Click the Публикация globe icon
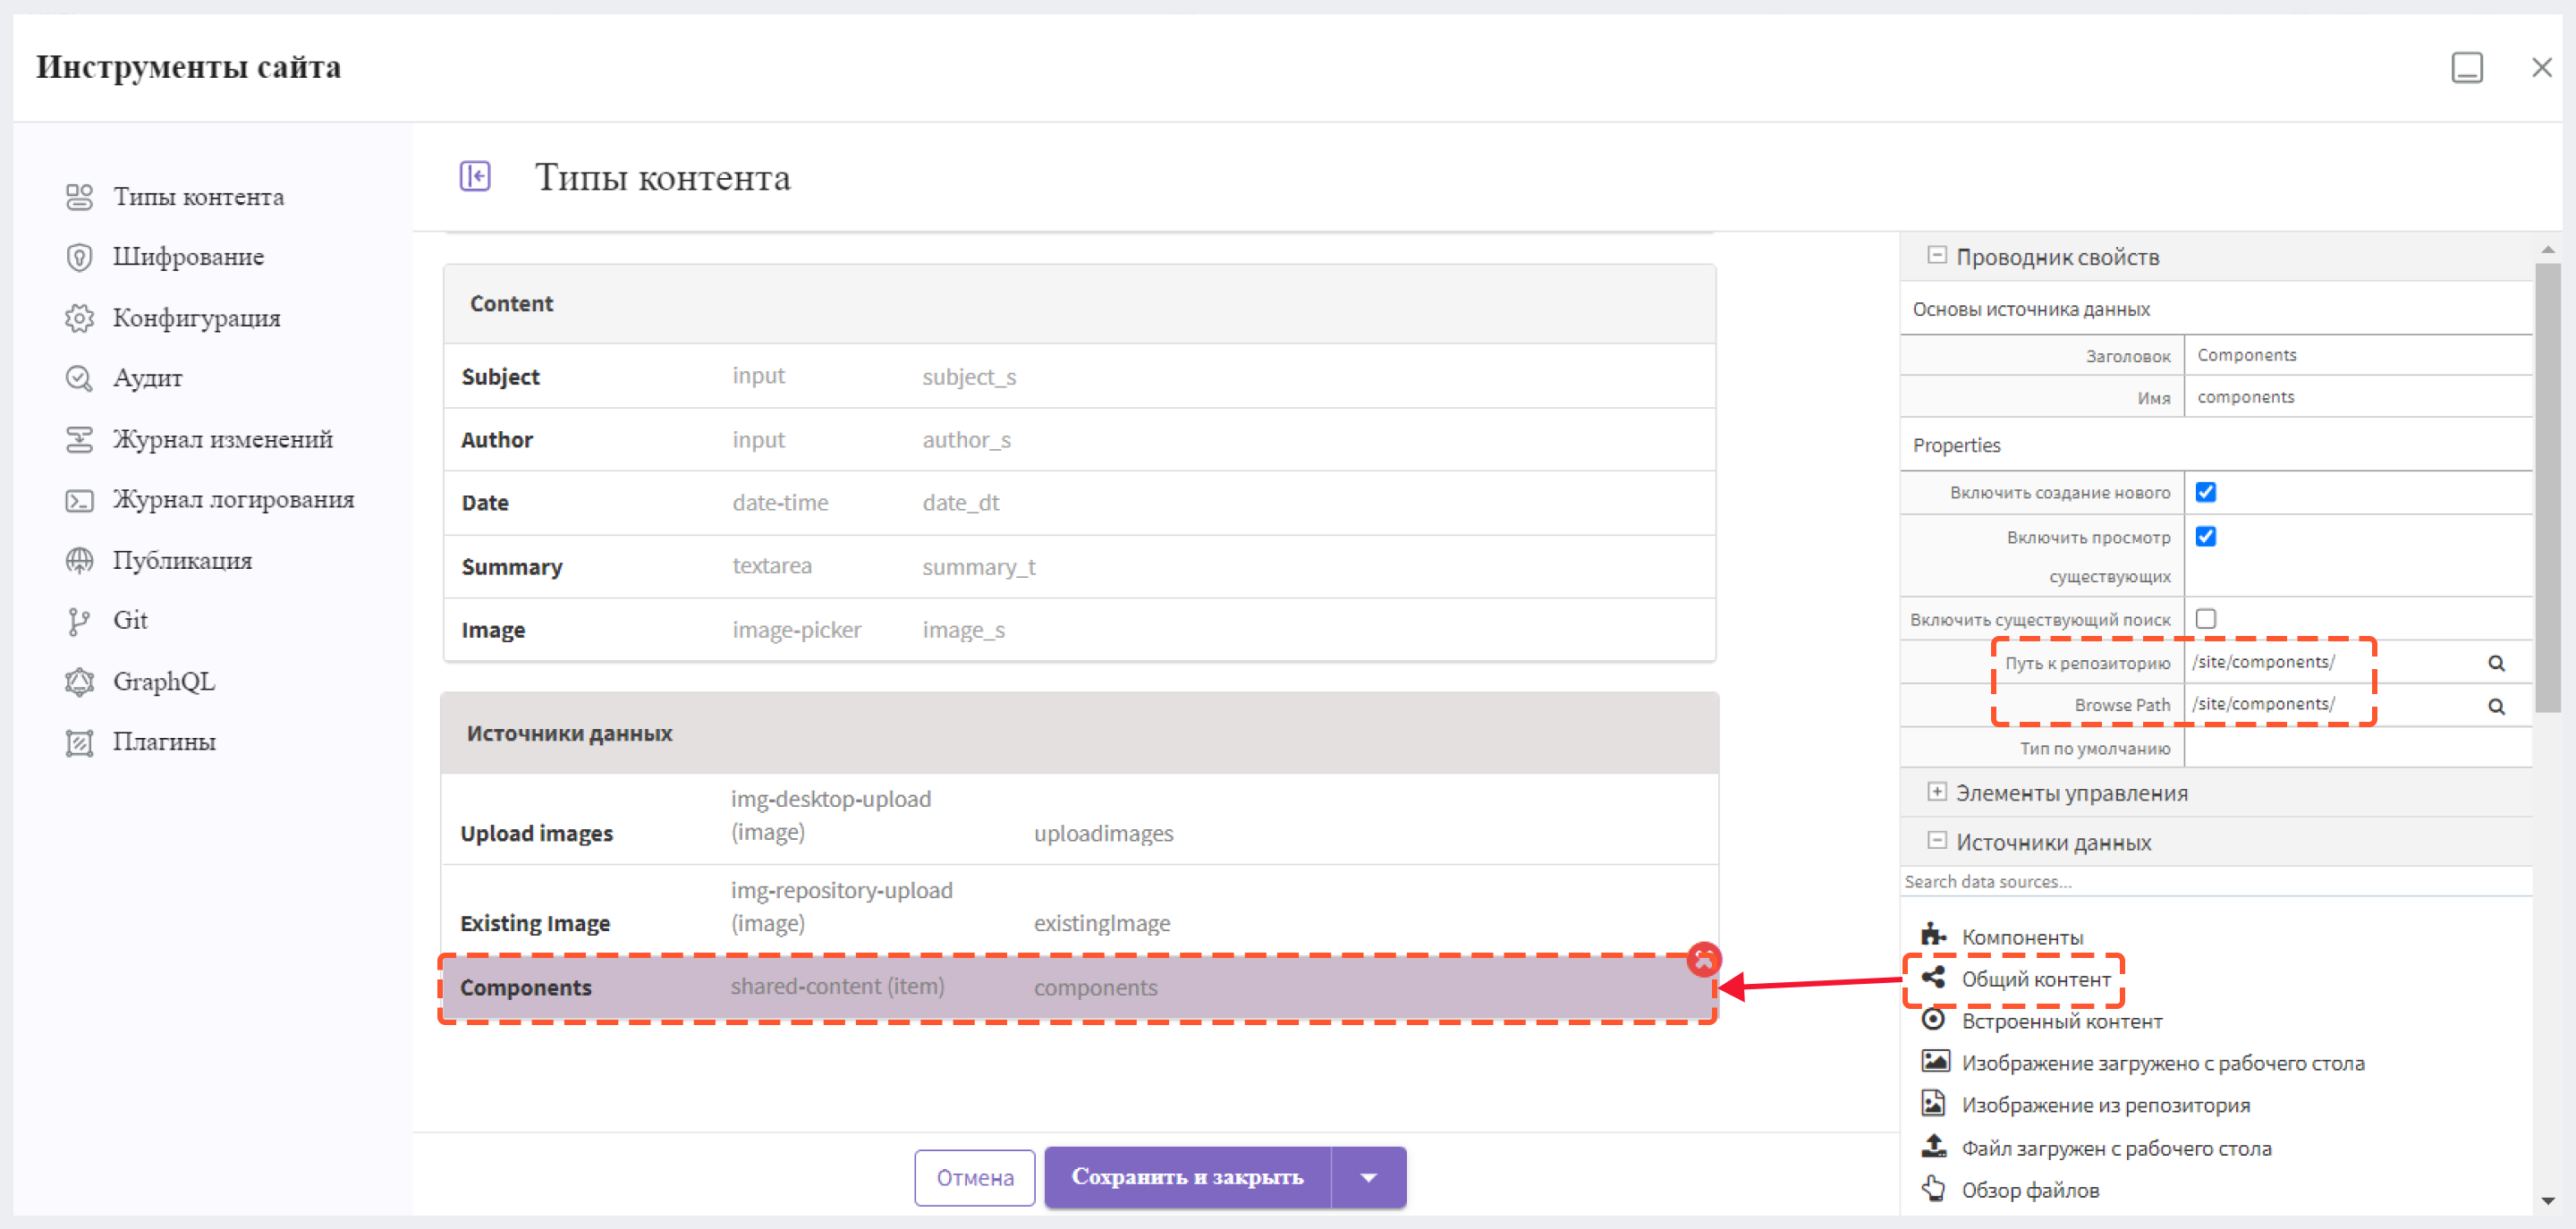Screen dimensions: 2576x1229 (x=79, y=560)
